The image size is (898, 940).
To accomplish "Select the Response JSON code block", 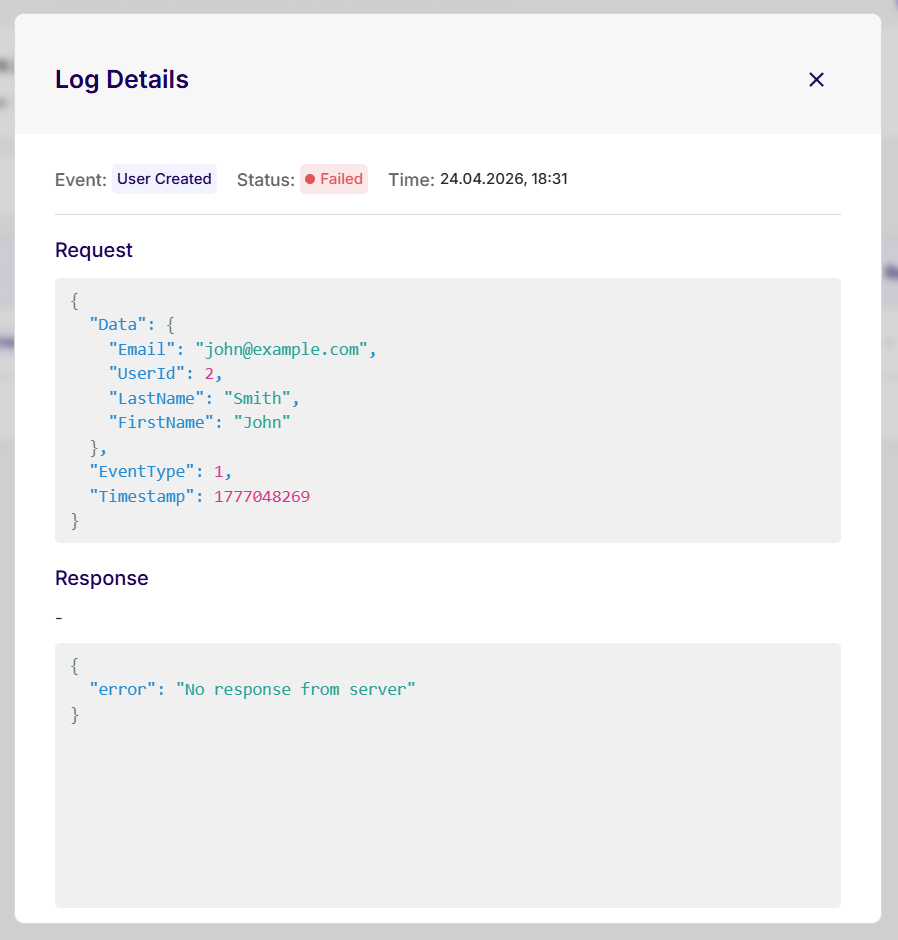I will click(x=448, y=775).
